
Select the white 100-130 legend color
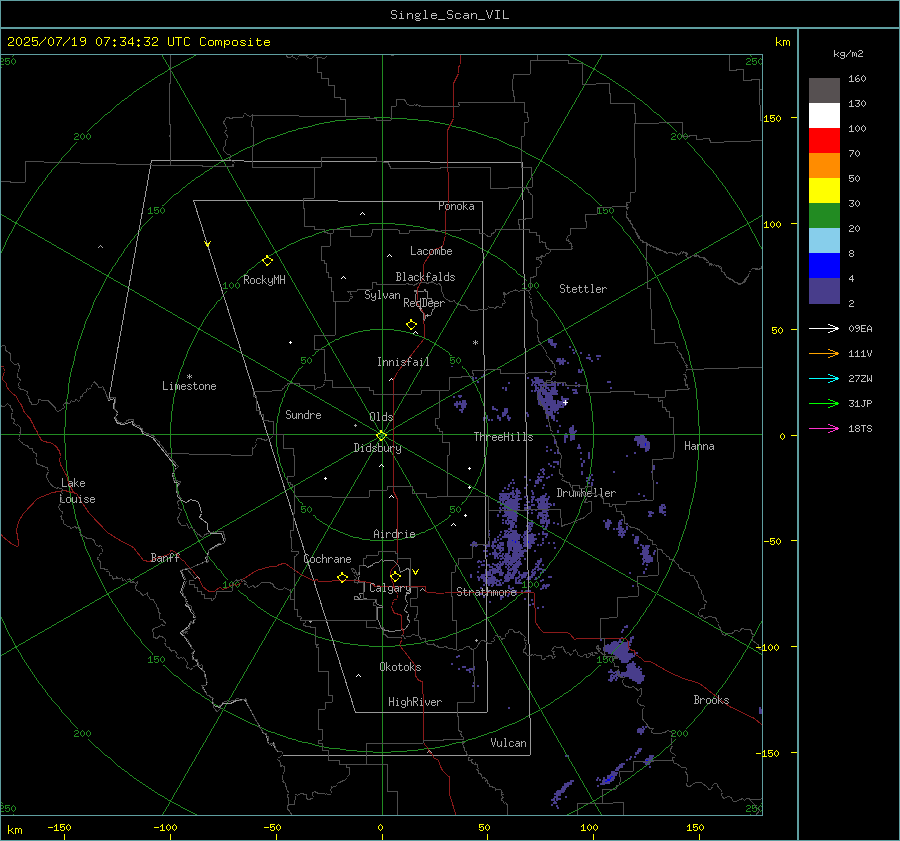point(824,116)
